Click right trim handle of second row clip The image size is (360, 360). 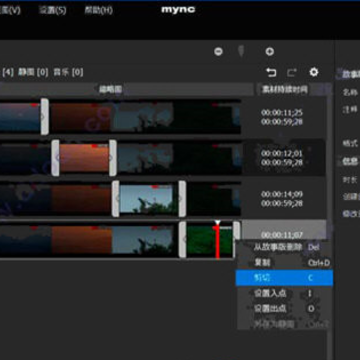click(113, 158)
